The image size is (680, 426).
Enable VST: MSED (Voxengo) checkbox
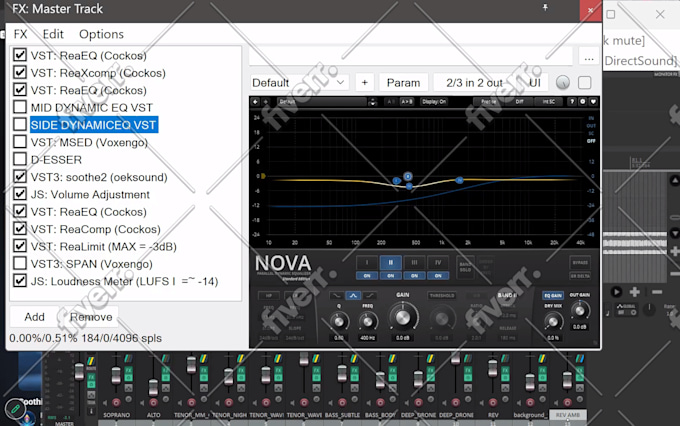(20, 142)
